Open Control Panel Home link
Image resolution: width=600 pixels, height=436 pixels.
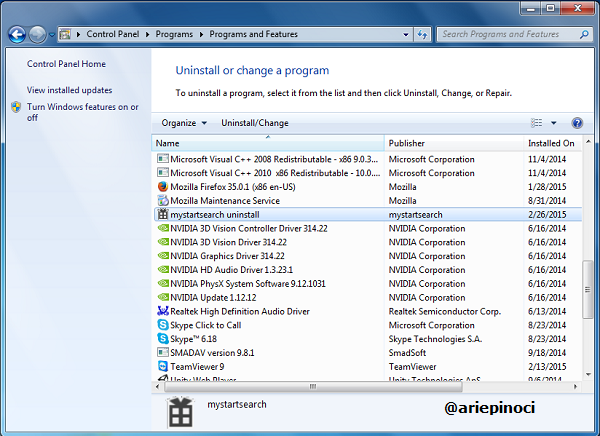coord(66,64)
